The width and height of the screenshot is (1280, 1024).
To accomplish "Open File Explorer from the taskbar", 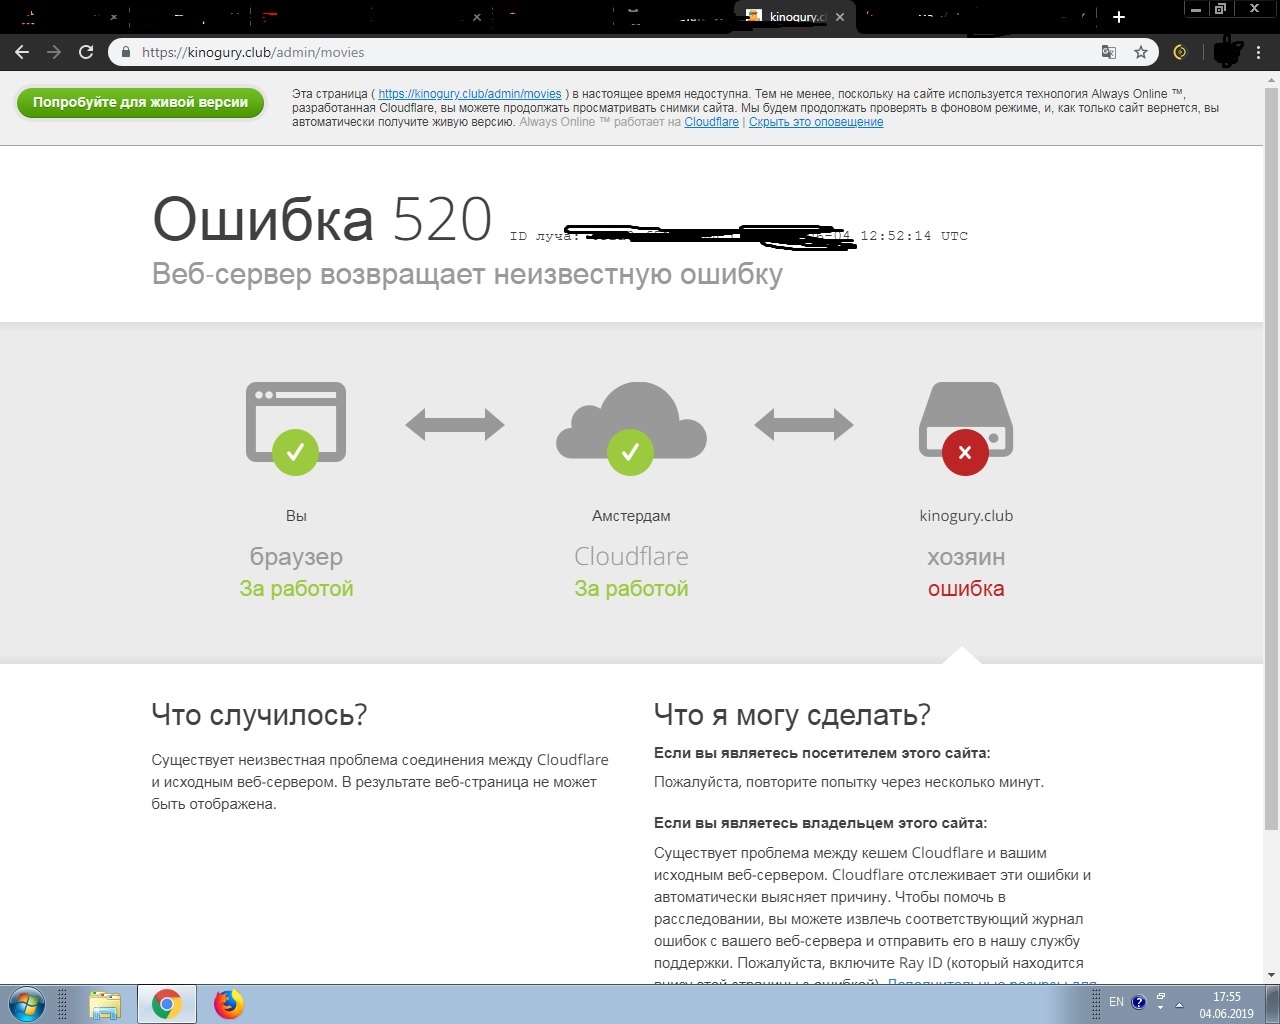I will (x=105, y=1004).
